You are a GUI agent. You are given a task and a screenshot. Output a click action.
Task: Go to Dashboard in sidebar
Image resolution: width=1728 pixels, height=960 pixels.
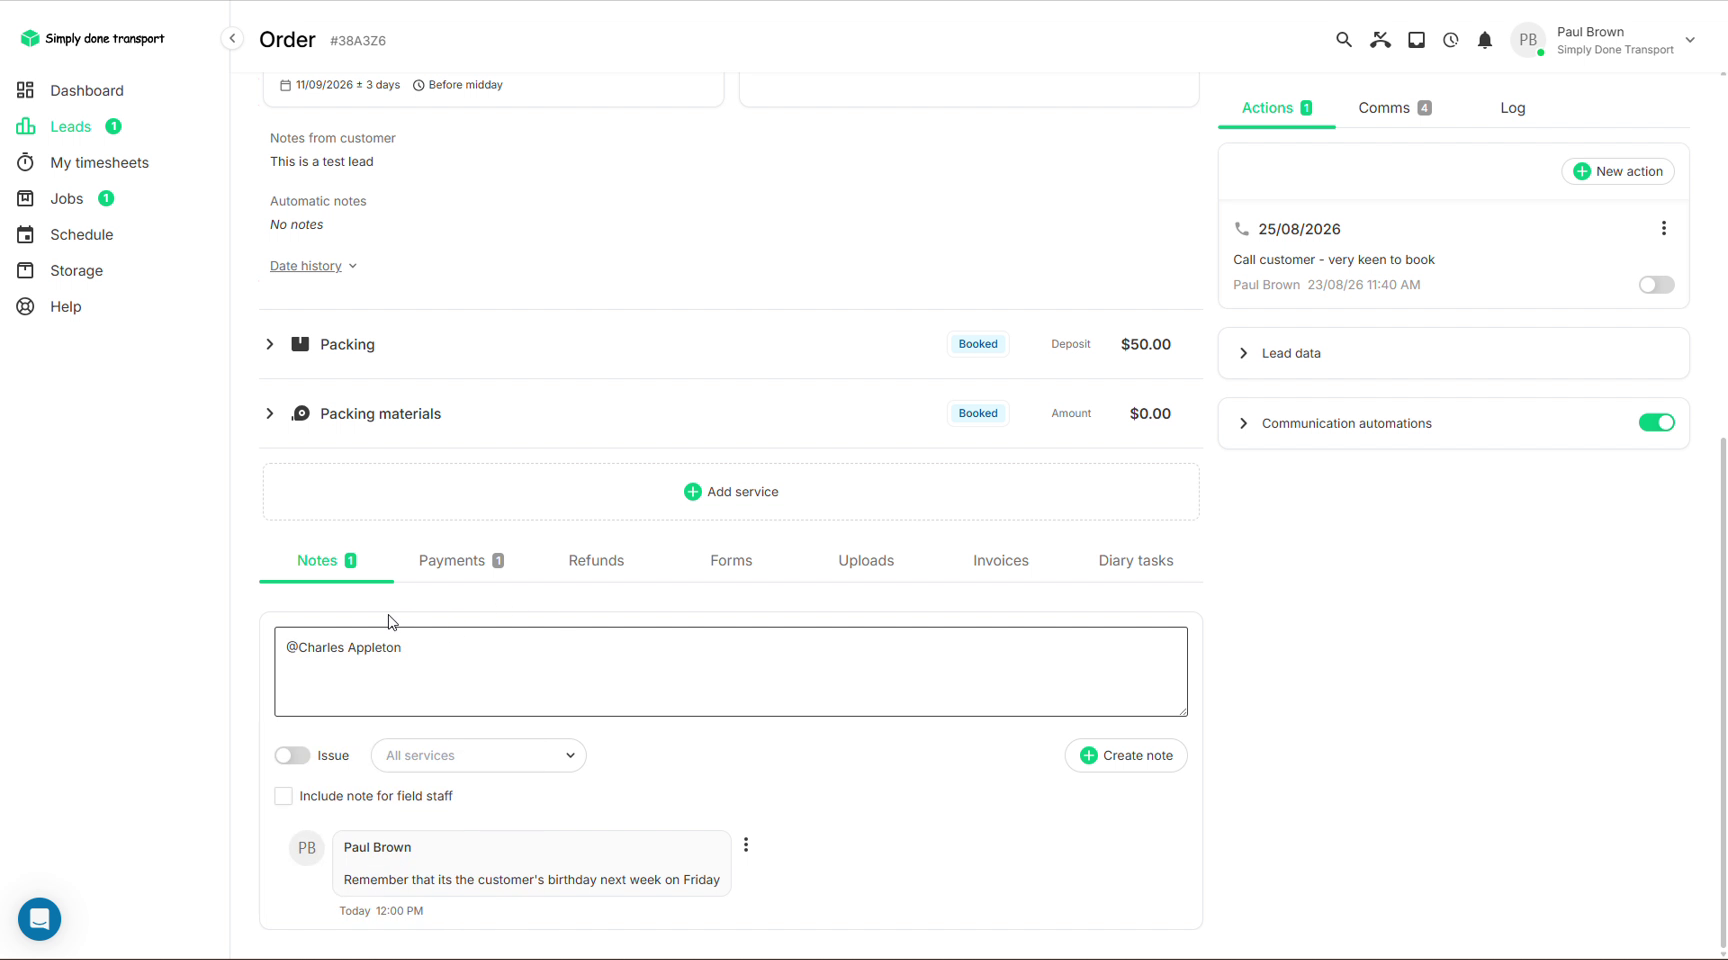point(87,90)
